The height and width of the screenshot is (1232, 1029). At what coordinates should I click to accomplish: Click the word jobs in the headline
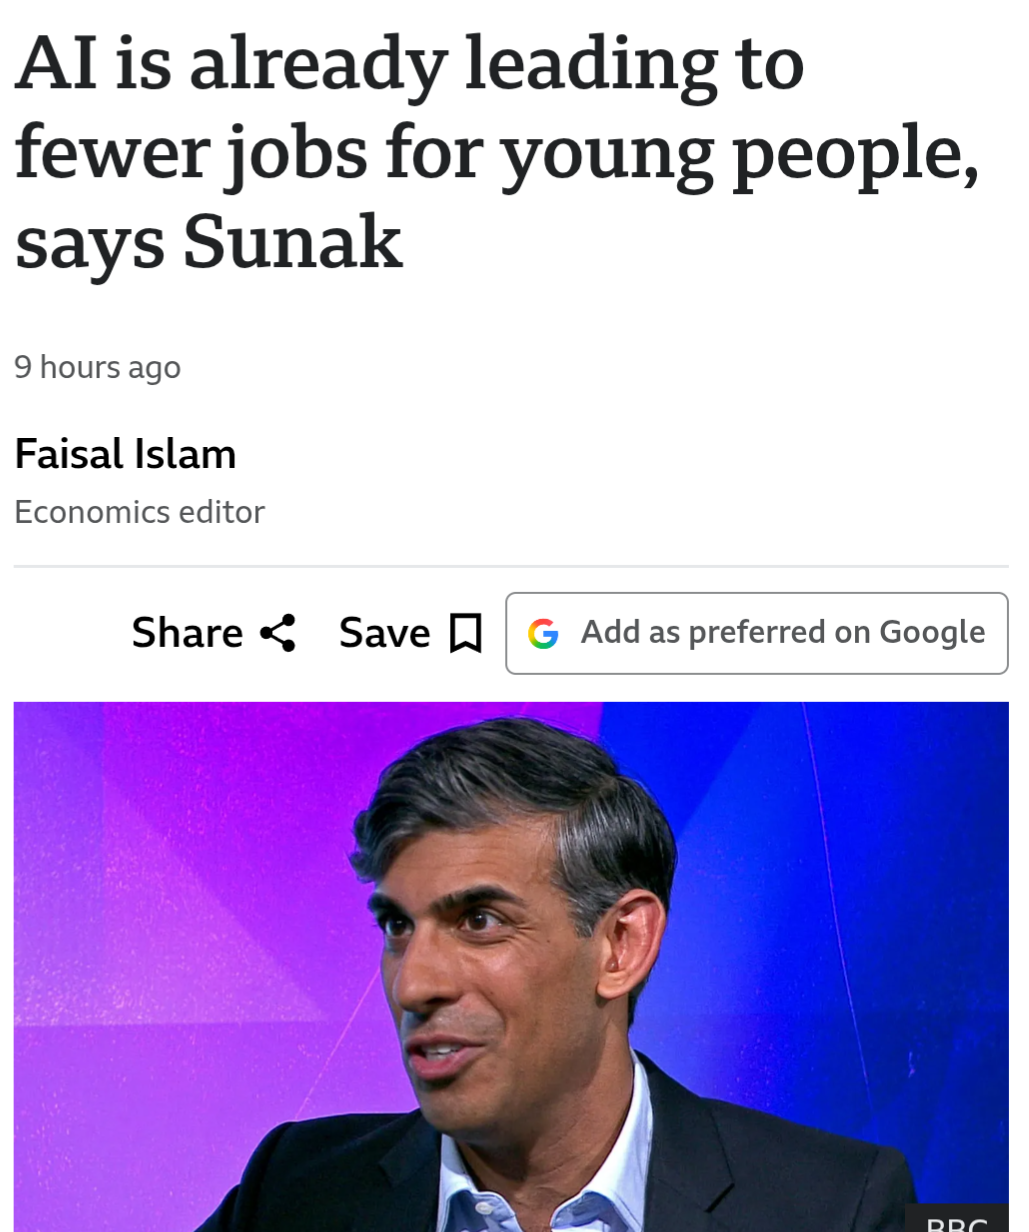296,155
